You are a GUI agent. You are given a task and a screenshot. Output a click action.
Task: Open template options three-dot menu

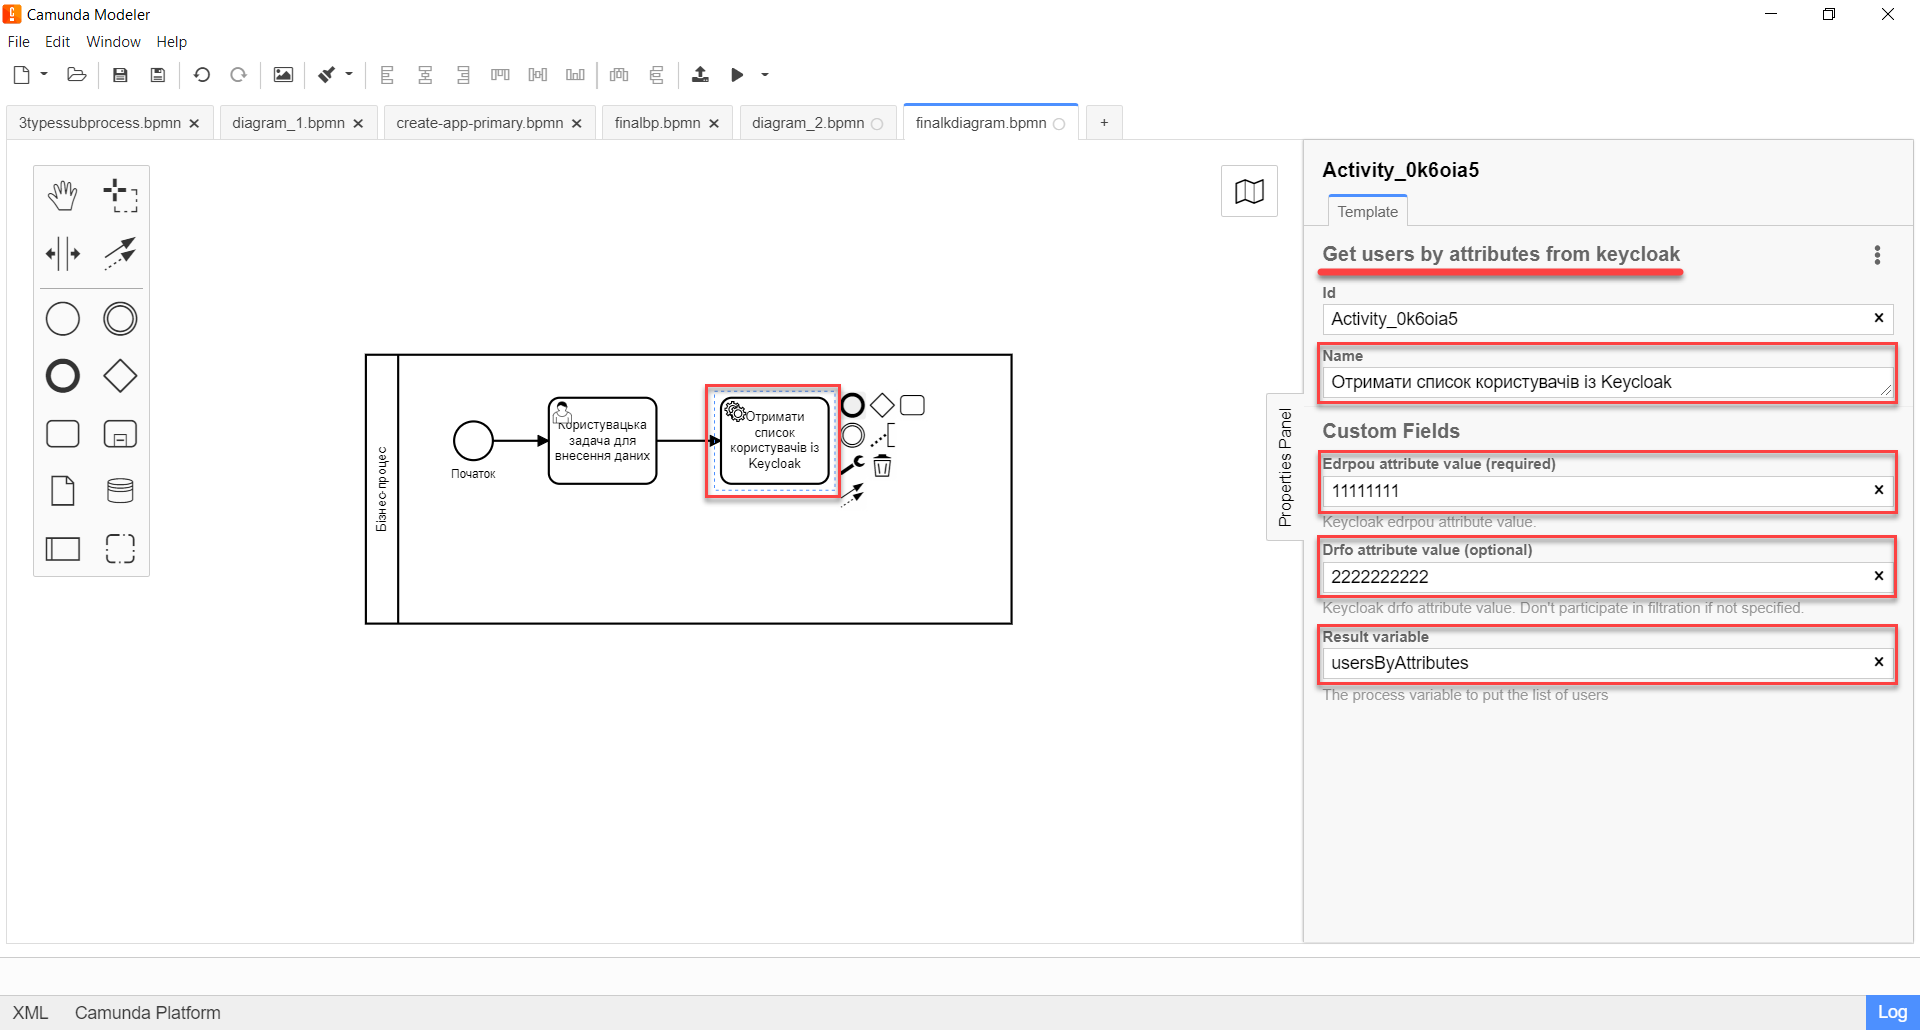click(x=1877, y=255)
